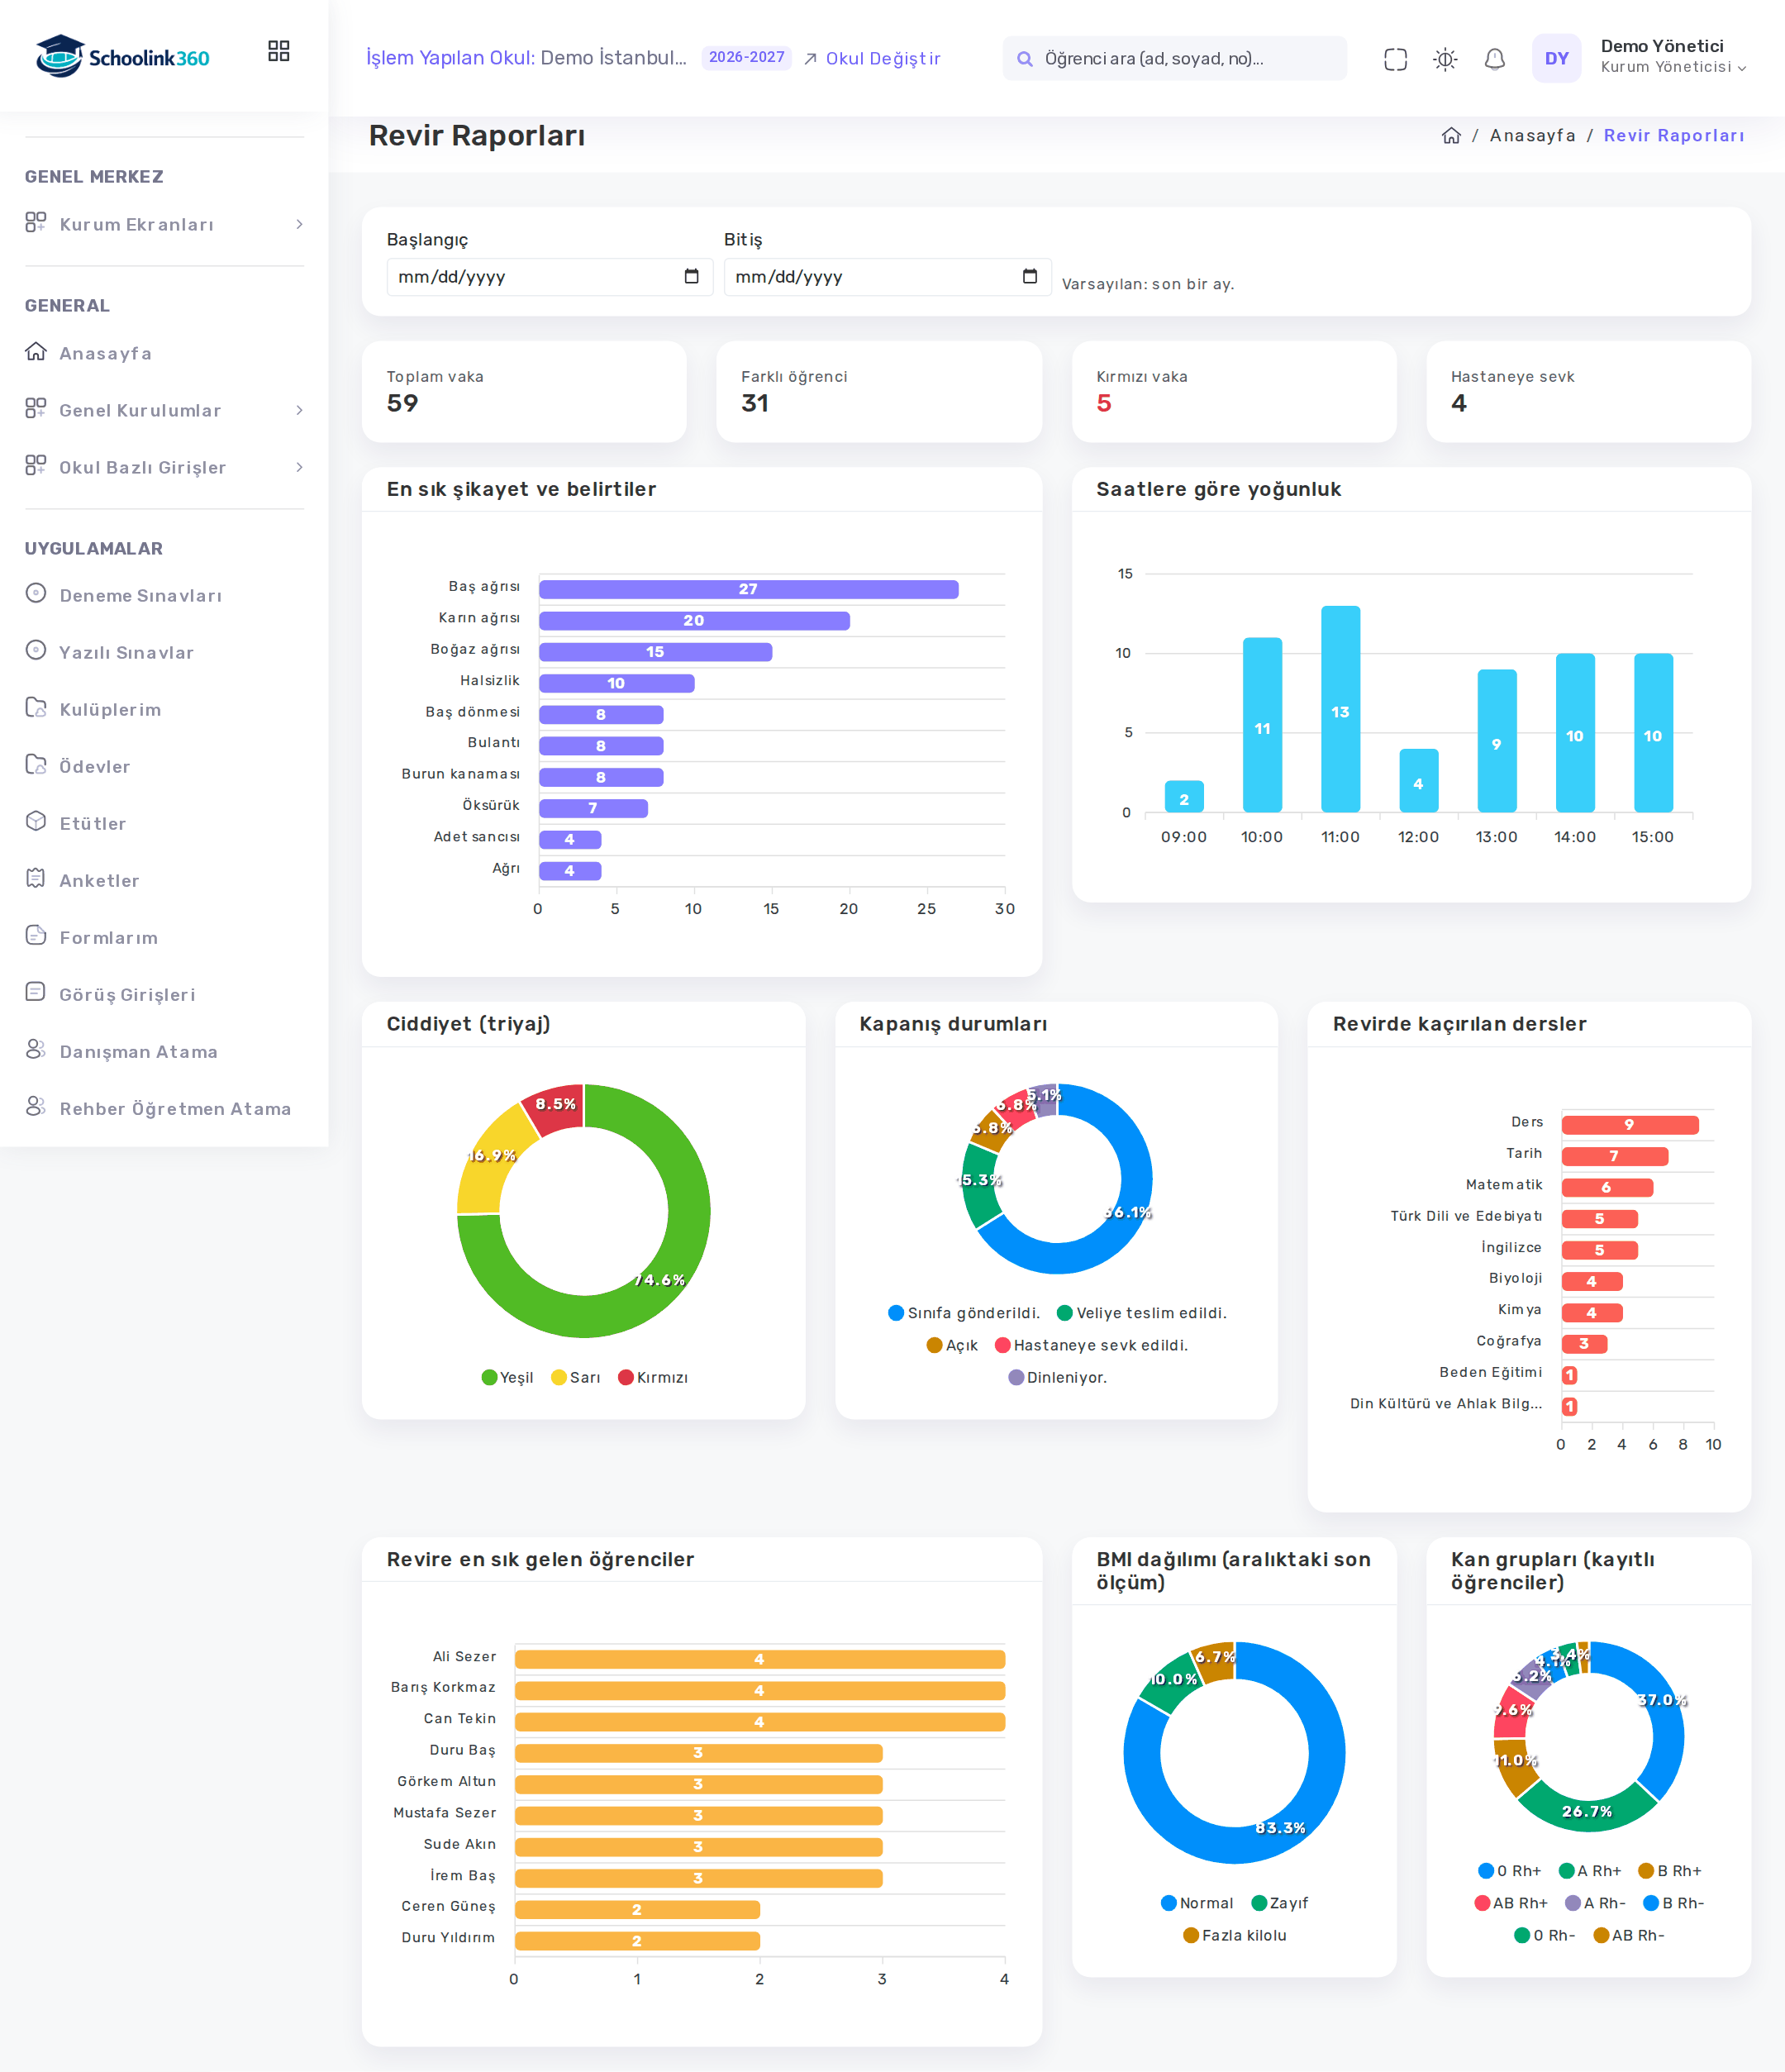Expand Okul Bazlı Girişler submenu
1785x2072 pixels.
pyautogui.click(x=164, y=467)
